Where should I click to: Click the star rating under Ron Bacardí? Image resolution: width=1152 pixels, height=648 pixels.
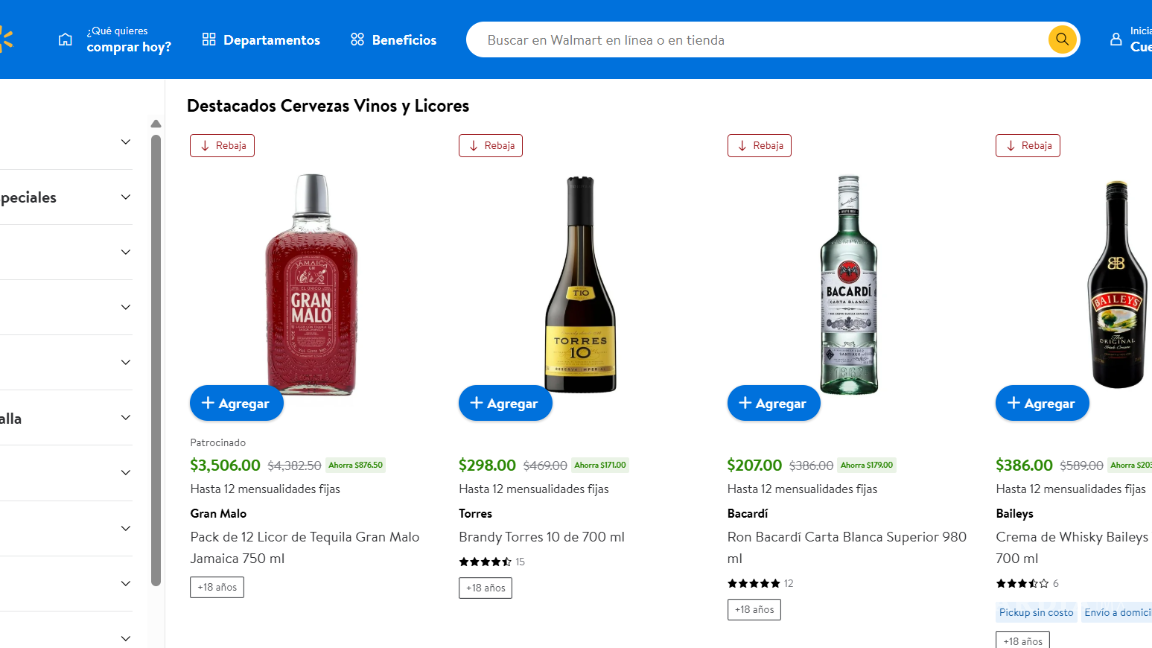point(753,583)
